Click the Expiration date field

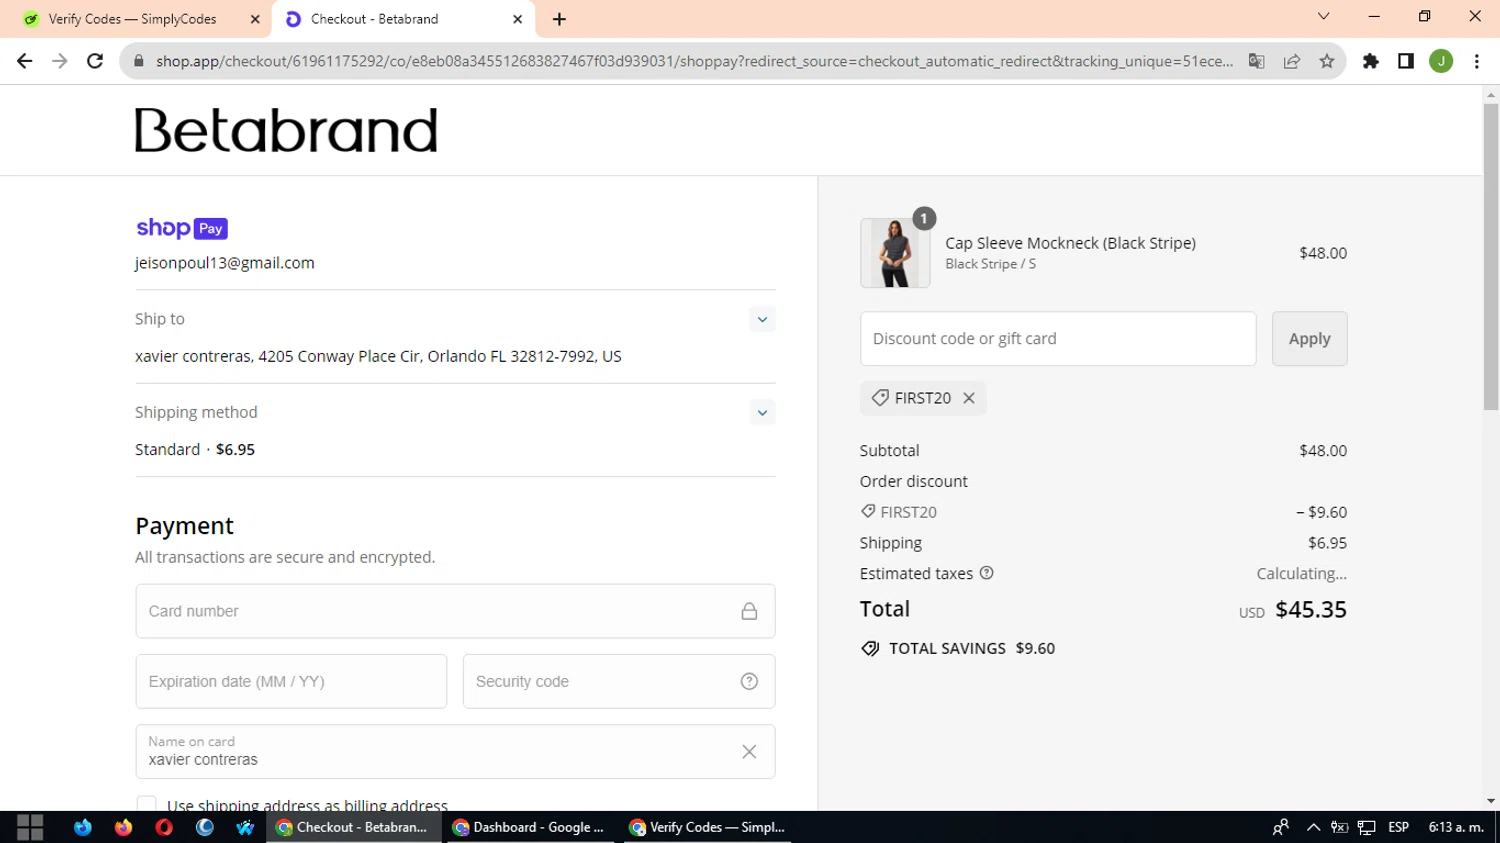291,682
